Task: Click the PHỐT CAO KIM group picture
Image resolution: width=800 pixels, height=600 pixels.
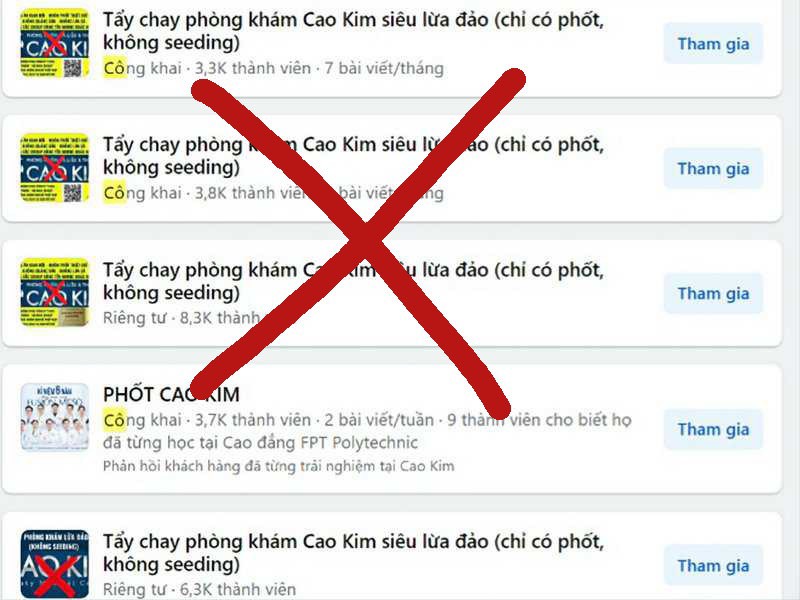Action: tap(55, 417)
